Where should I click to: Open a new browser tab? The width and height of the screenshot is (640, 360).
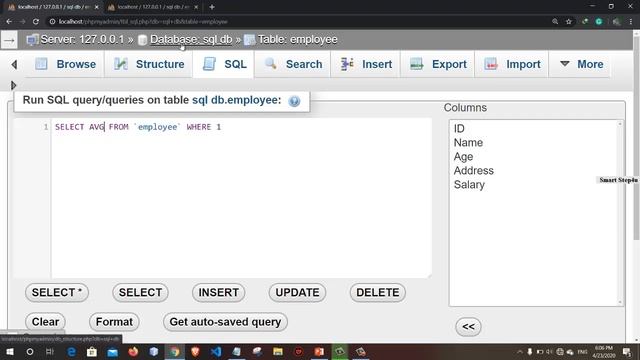212,7
